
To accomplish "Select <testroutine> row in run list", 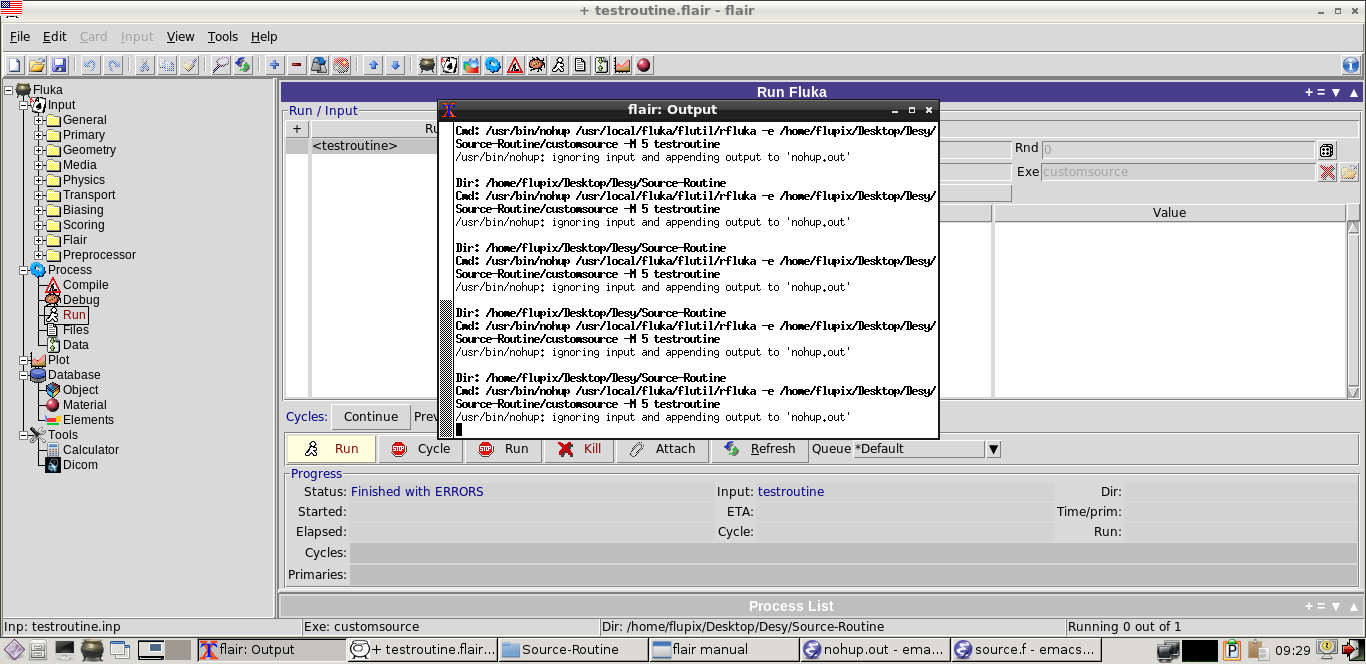I will (362, 146).
